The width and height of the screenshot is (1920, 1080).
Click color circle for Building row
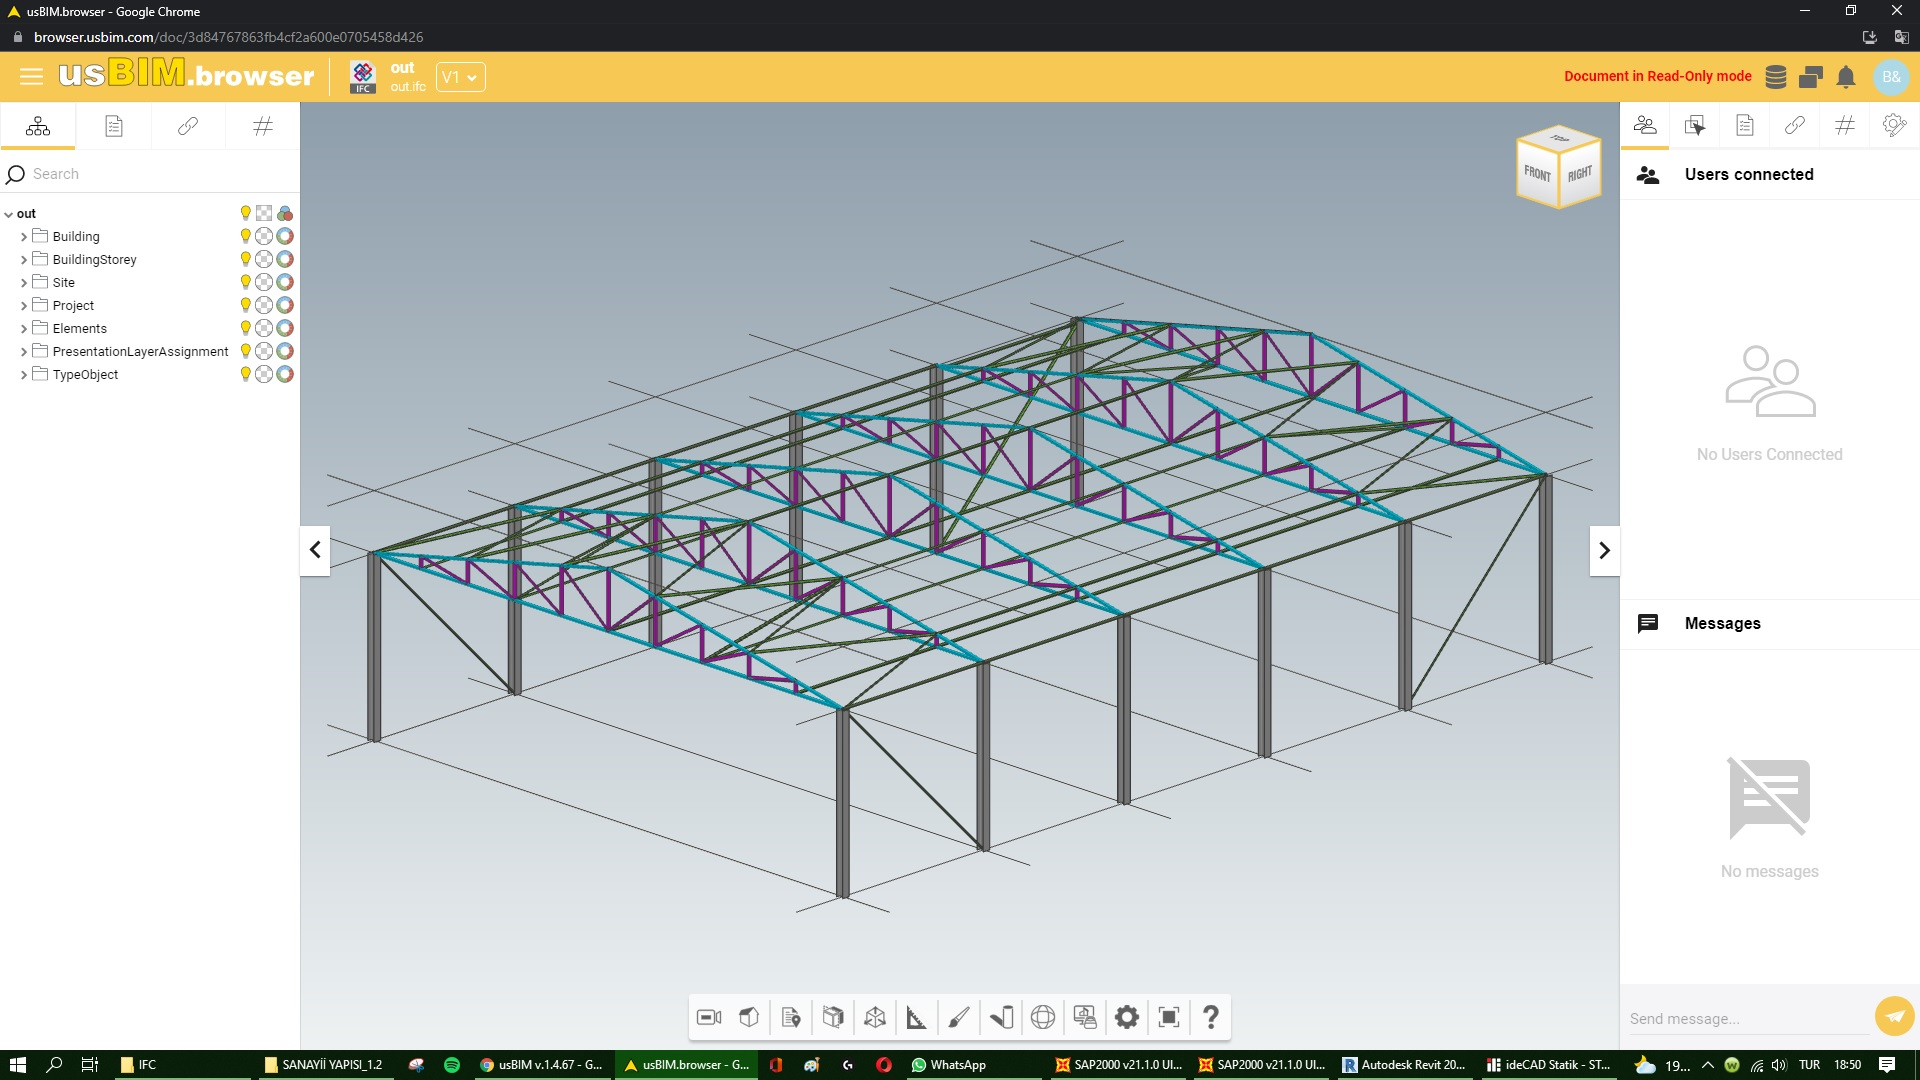tap(285, 236)
